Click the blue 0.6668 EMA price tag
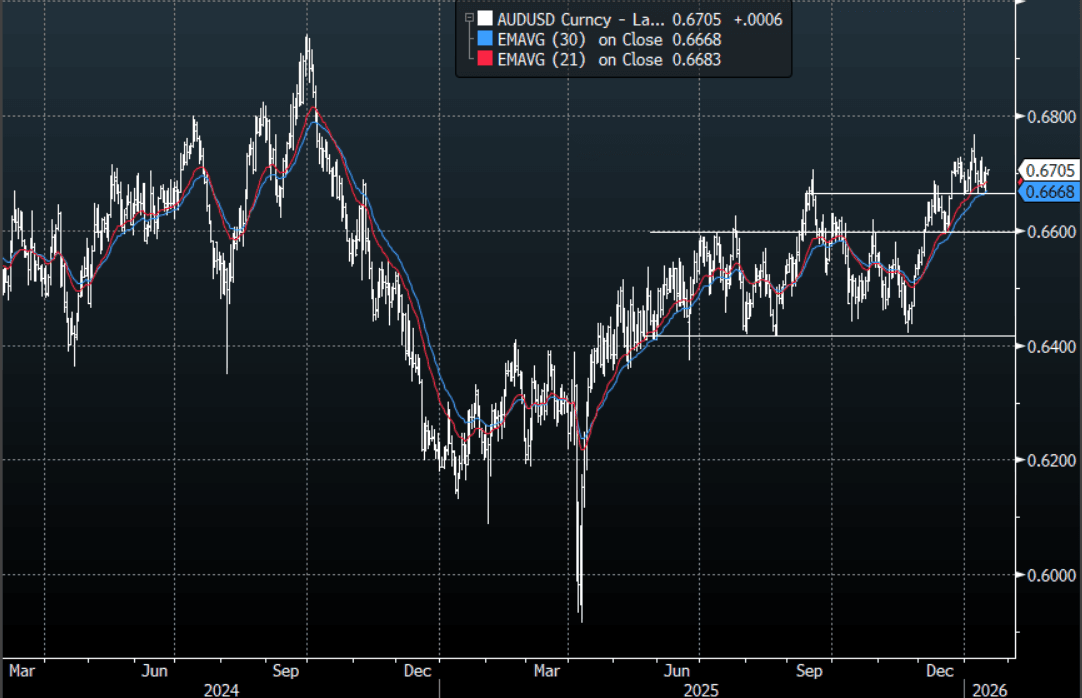Screen dimensions: 1082x698 pyautogui.click(x=1050, y=192)
